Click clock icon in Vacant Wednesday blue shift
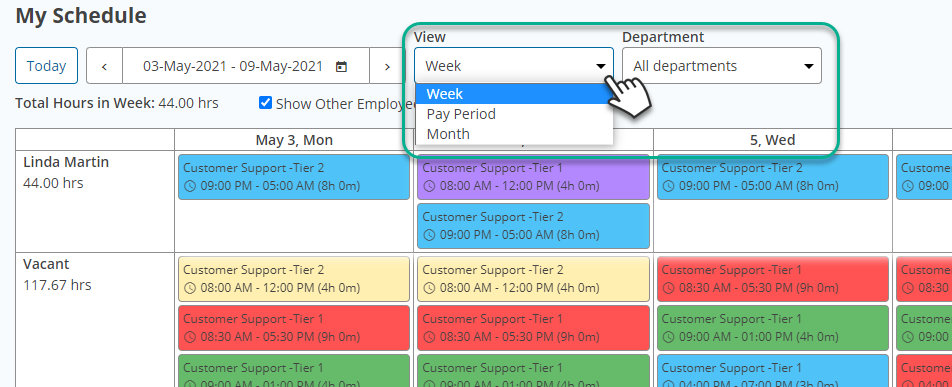The height and width of the screenshot is (387, 952). point(668,383)
